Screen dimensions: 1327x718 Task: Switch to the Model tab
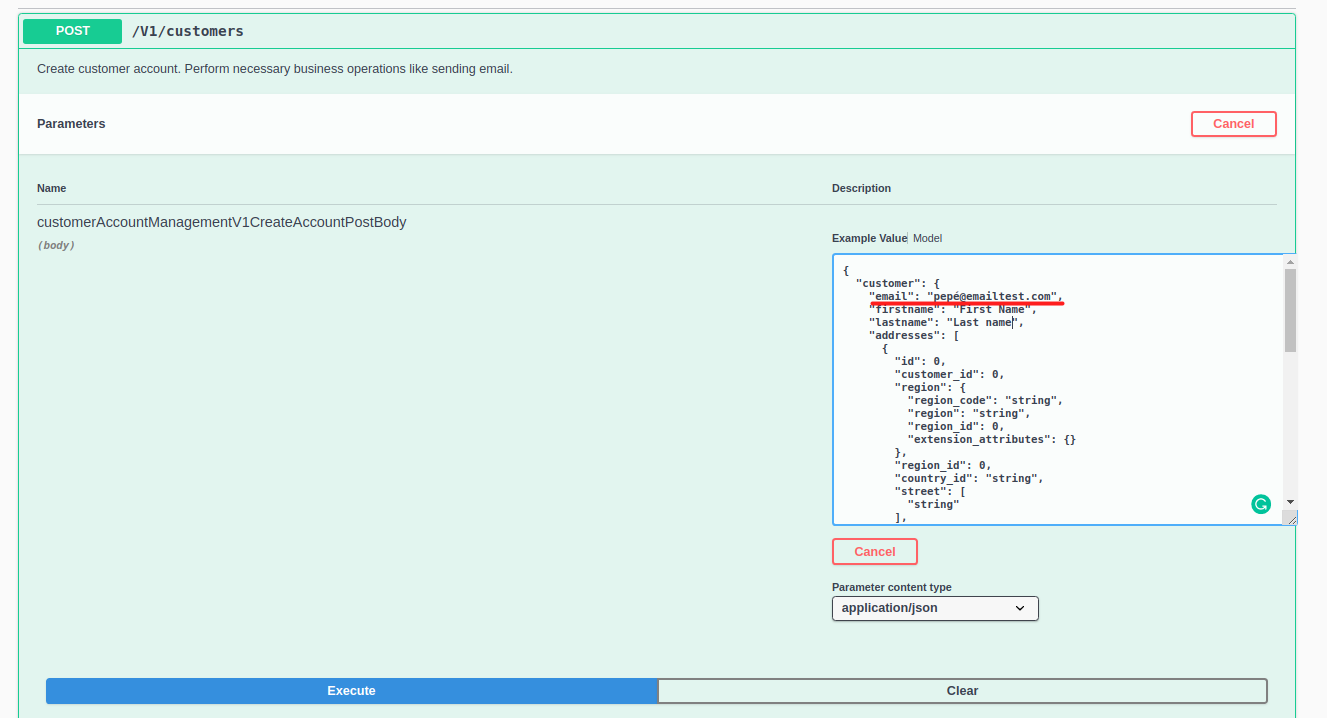point(927,238)
